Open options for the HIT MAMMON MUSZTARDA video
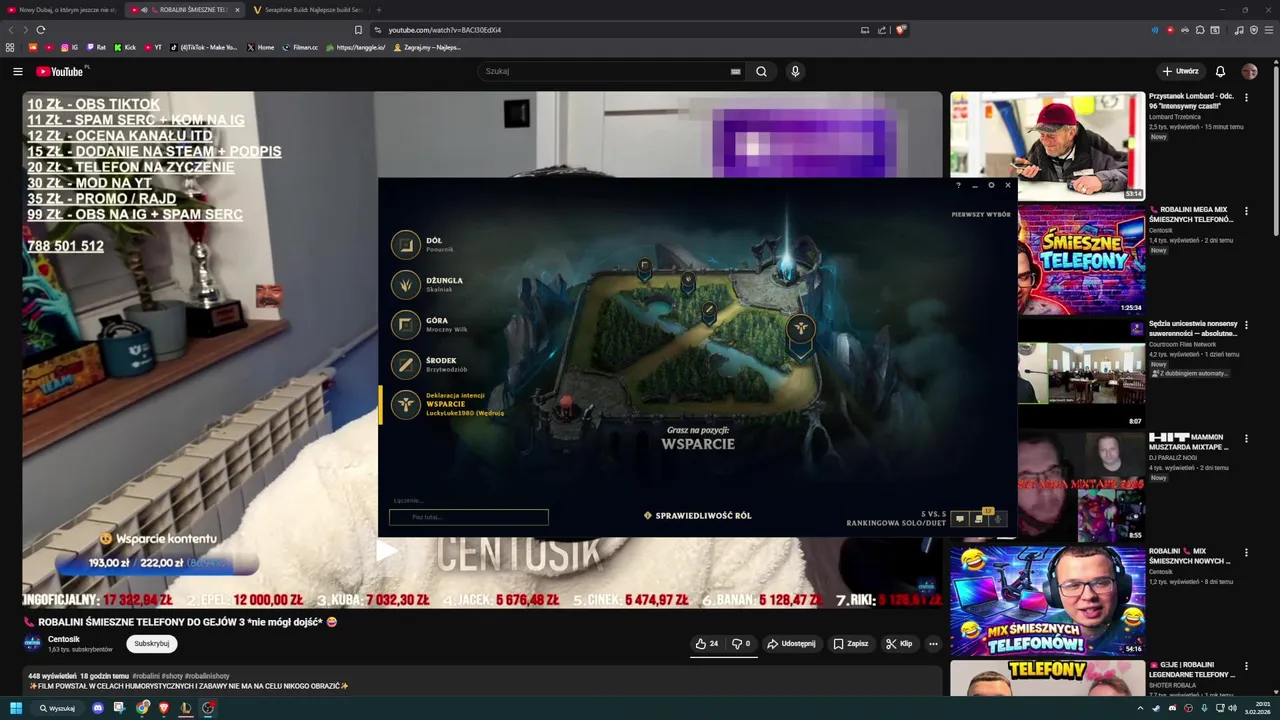Image resolution: width=1280 pixels, height=720 pixels. [1246, 438]
